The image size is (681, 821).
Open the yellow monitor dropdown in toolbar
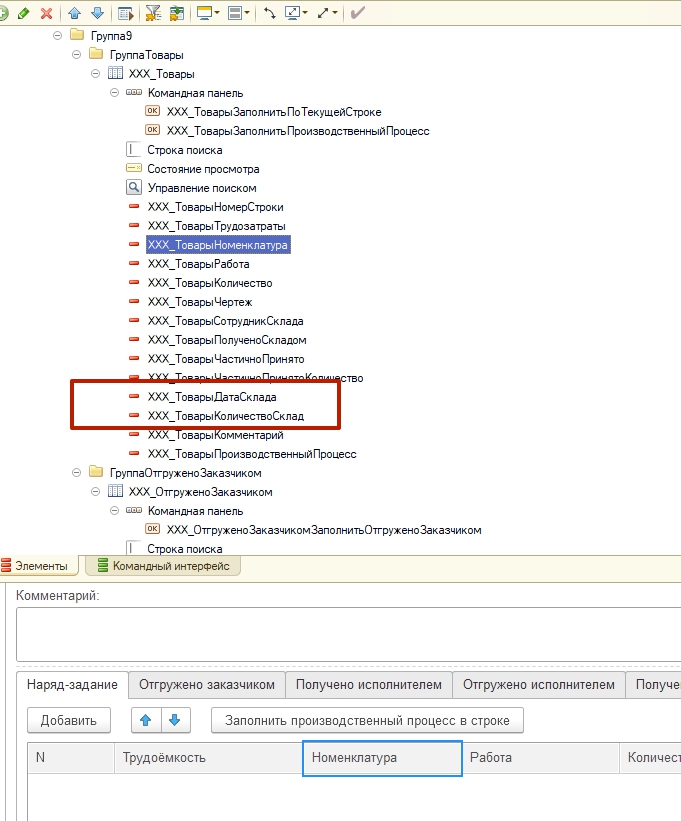[x=208, y=13]
